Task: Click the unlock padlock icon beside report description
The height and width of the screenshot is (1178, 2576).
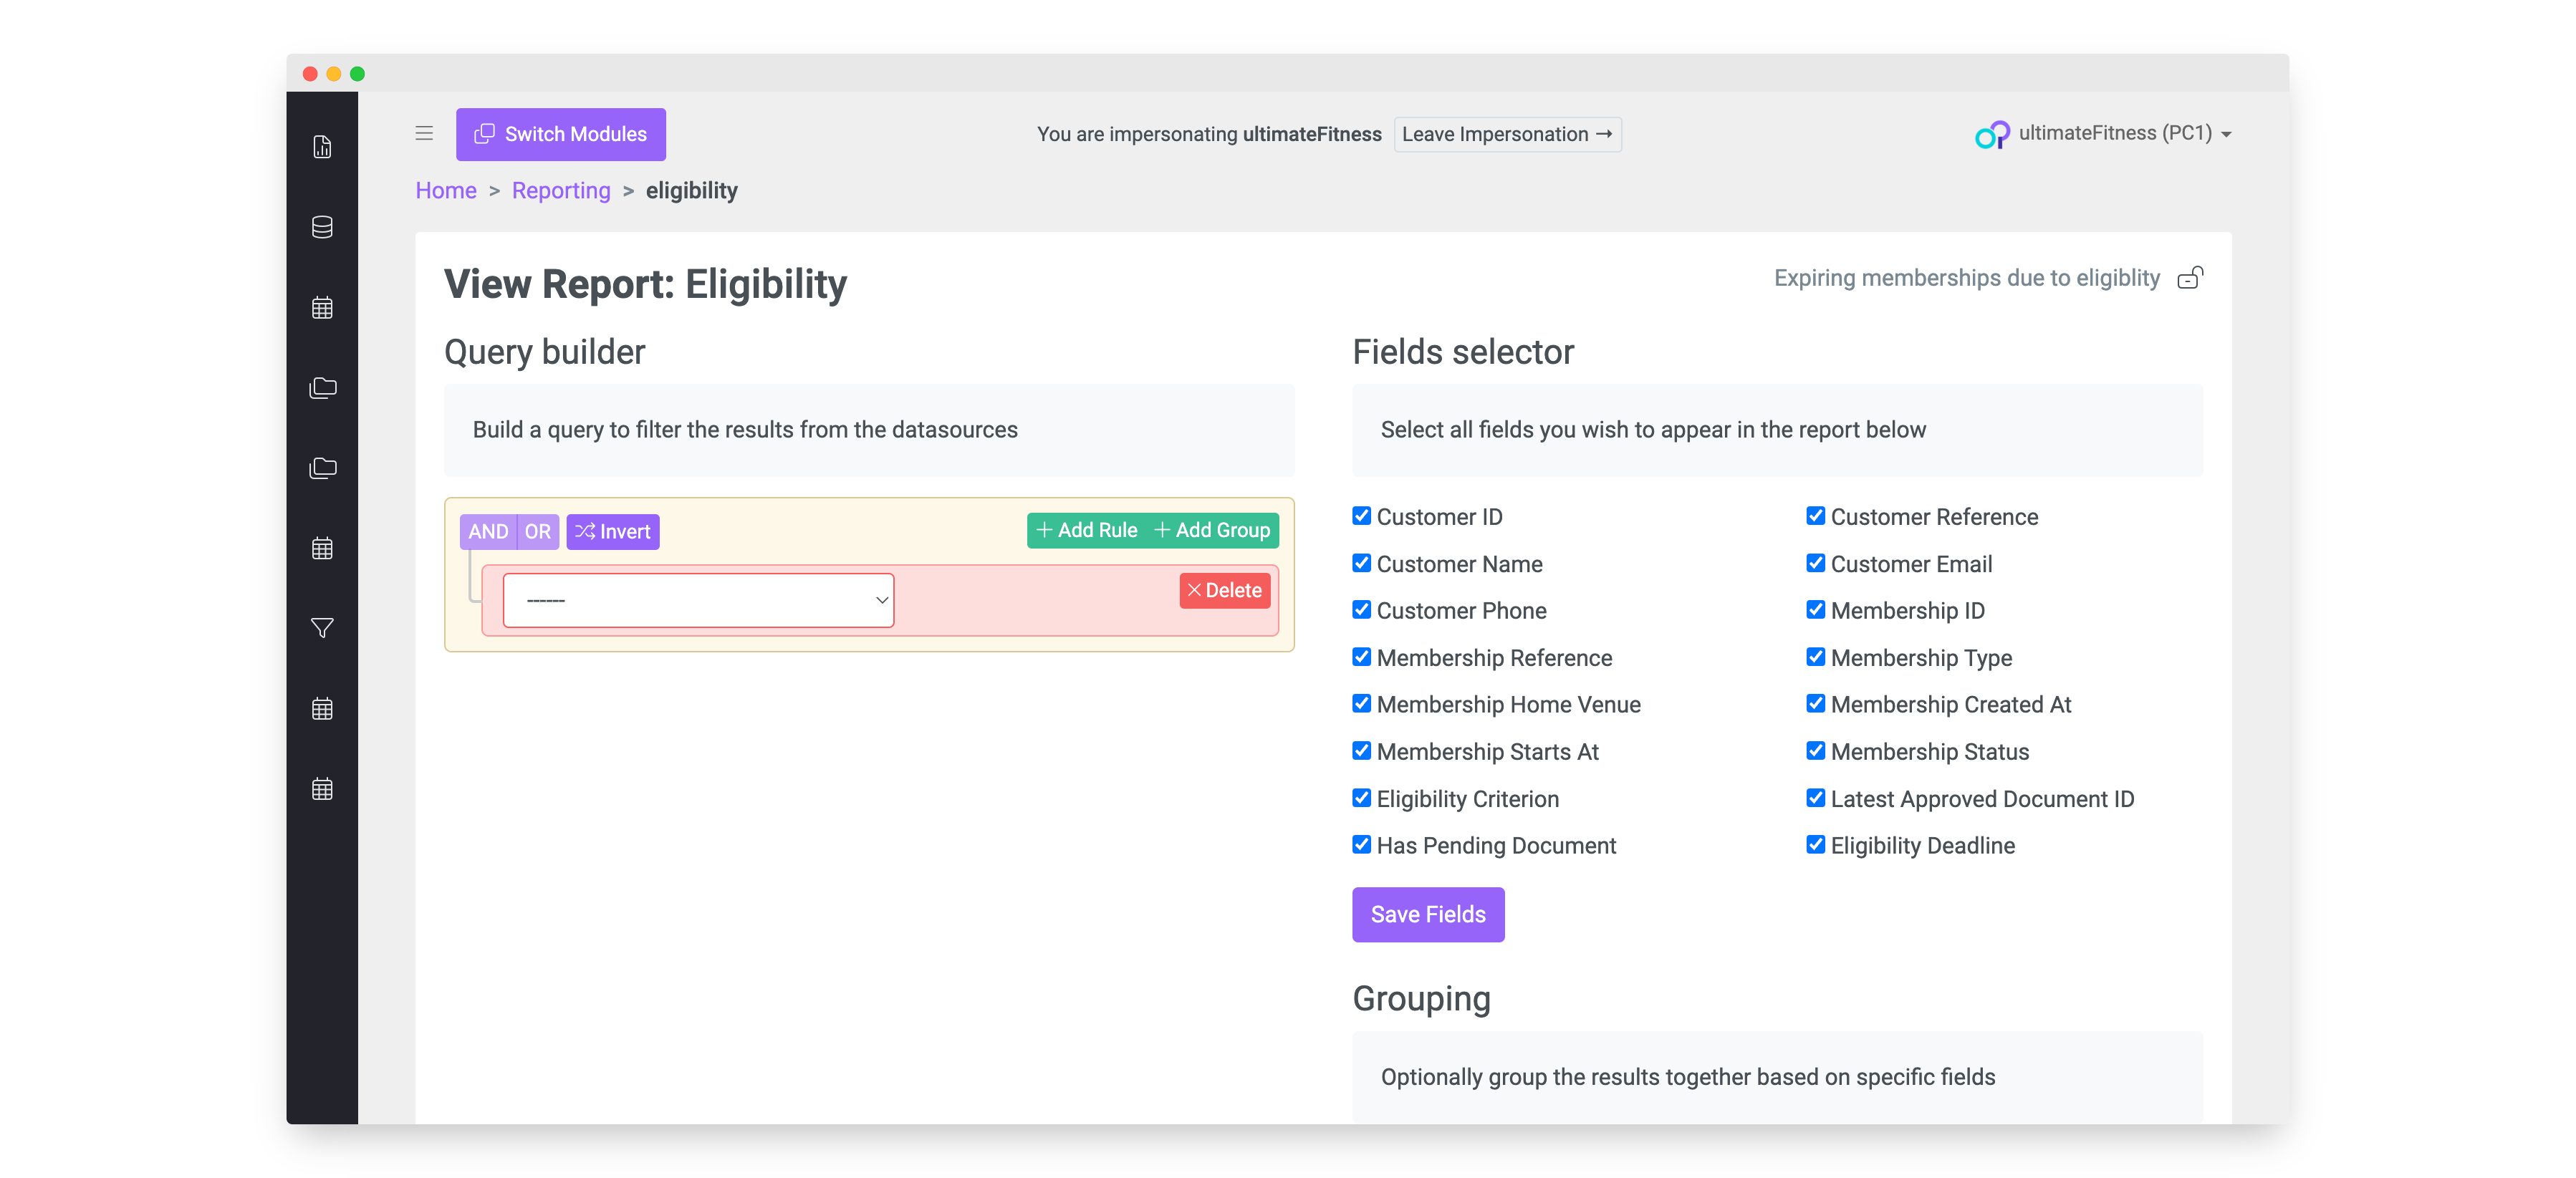Action: pos(2190,278)
